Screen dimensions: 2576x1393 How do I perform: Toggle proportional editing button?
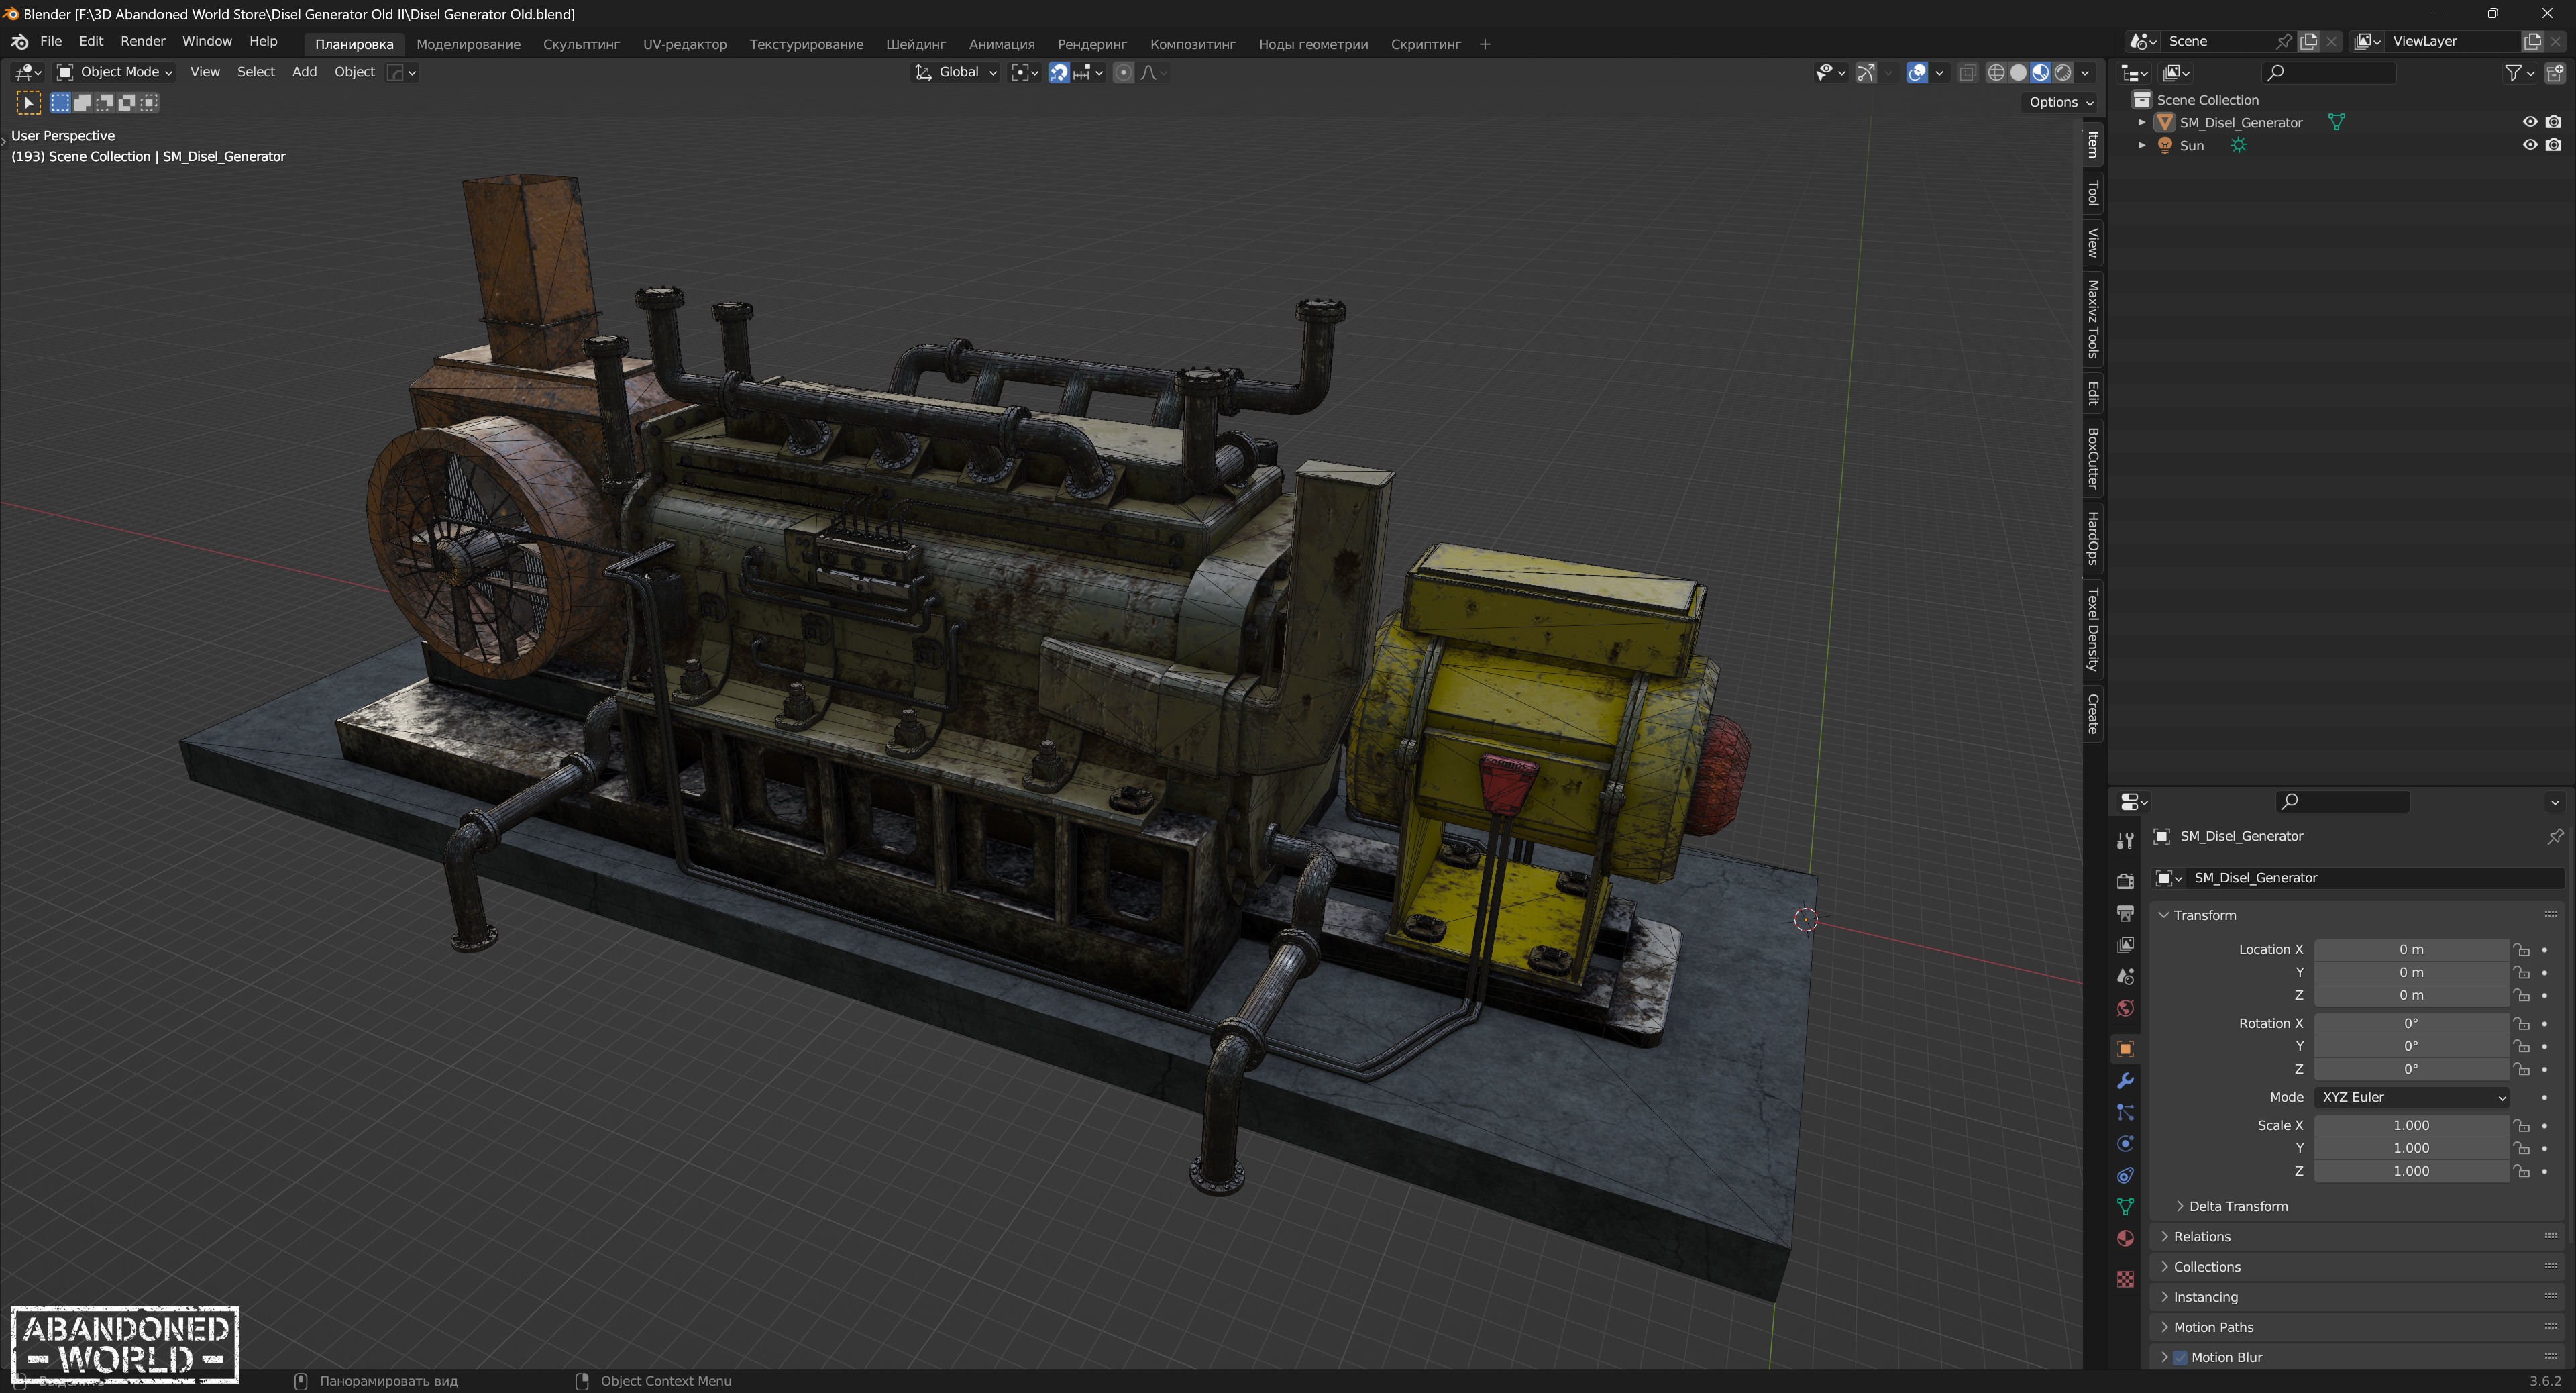[1123, 72]
